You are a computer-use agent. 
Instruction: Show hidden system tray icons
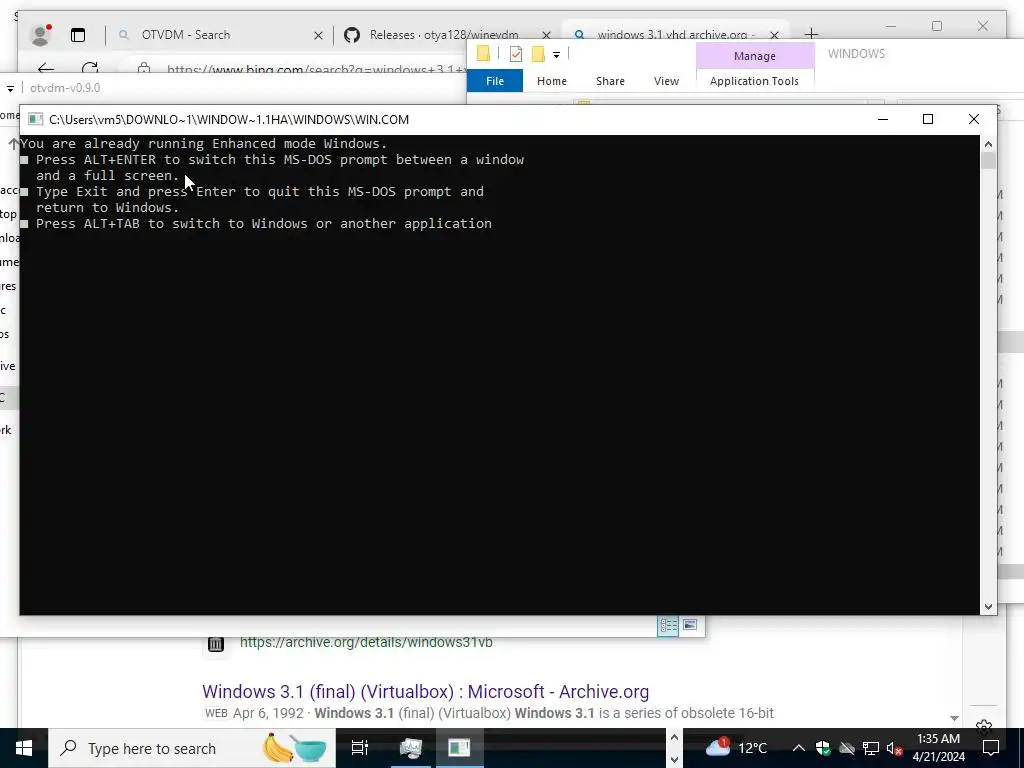(x=798, y=748)
